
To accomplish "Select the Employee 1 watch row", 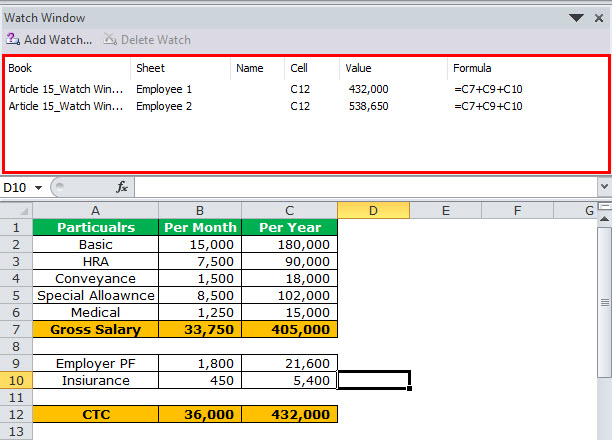I will pos(306,89).
